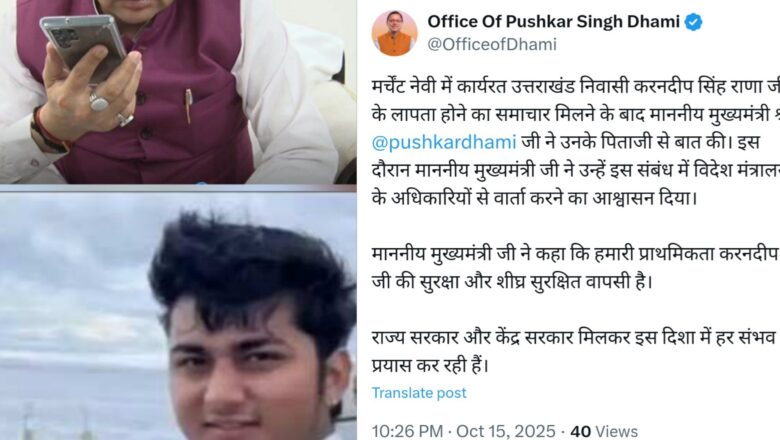
Task: Click the Oct 15, 2025 date
Action: (505, 431)
